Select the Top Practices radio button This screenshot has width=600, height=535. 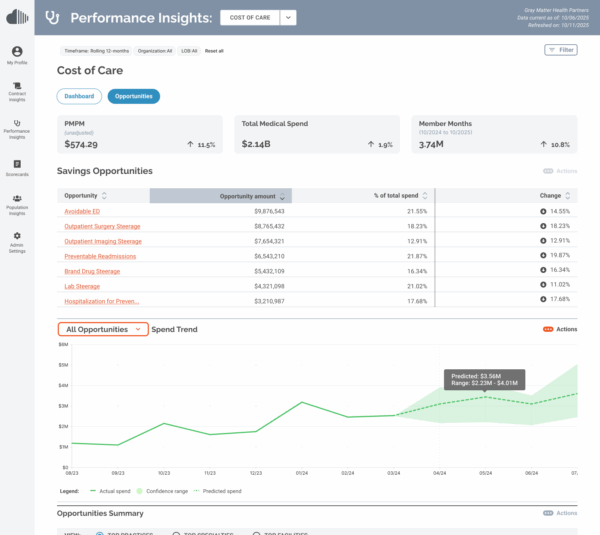(x=100, y=532)
